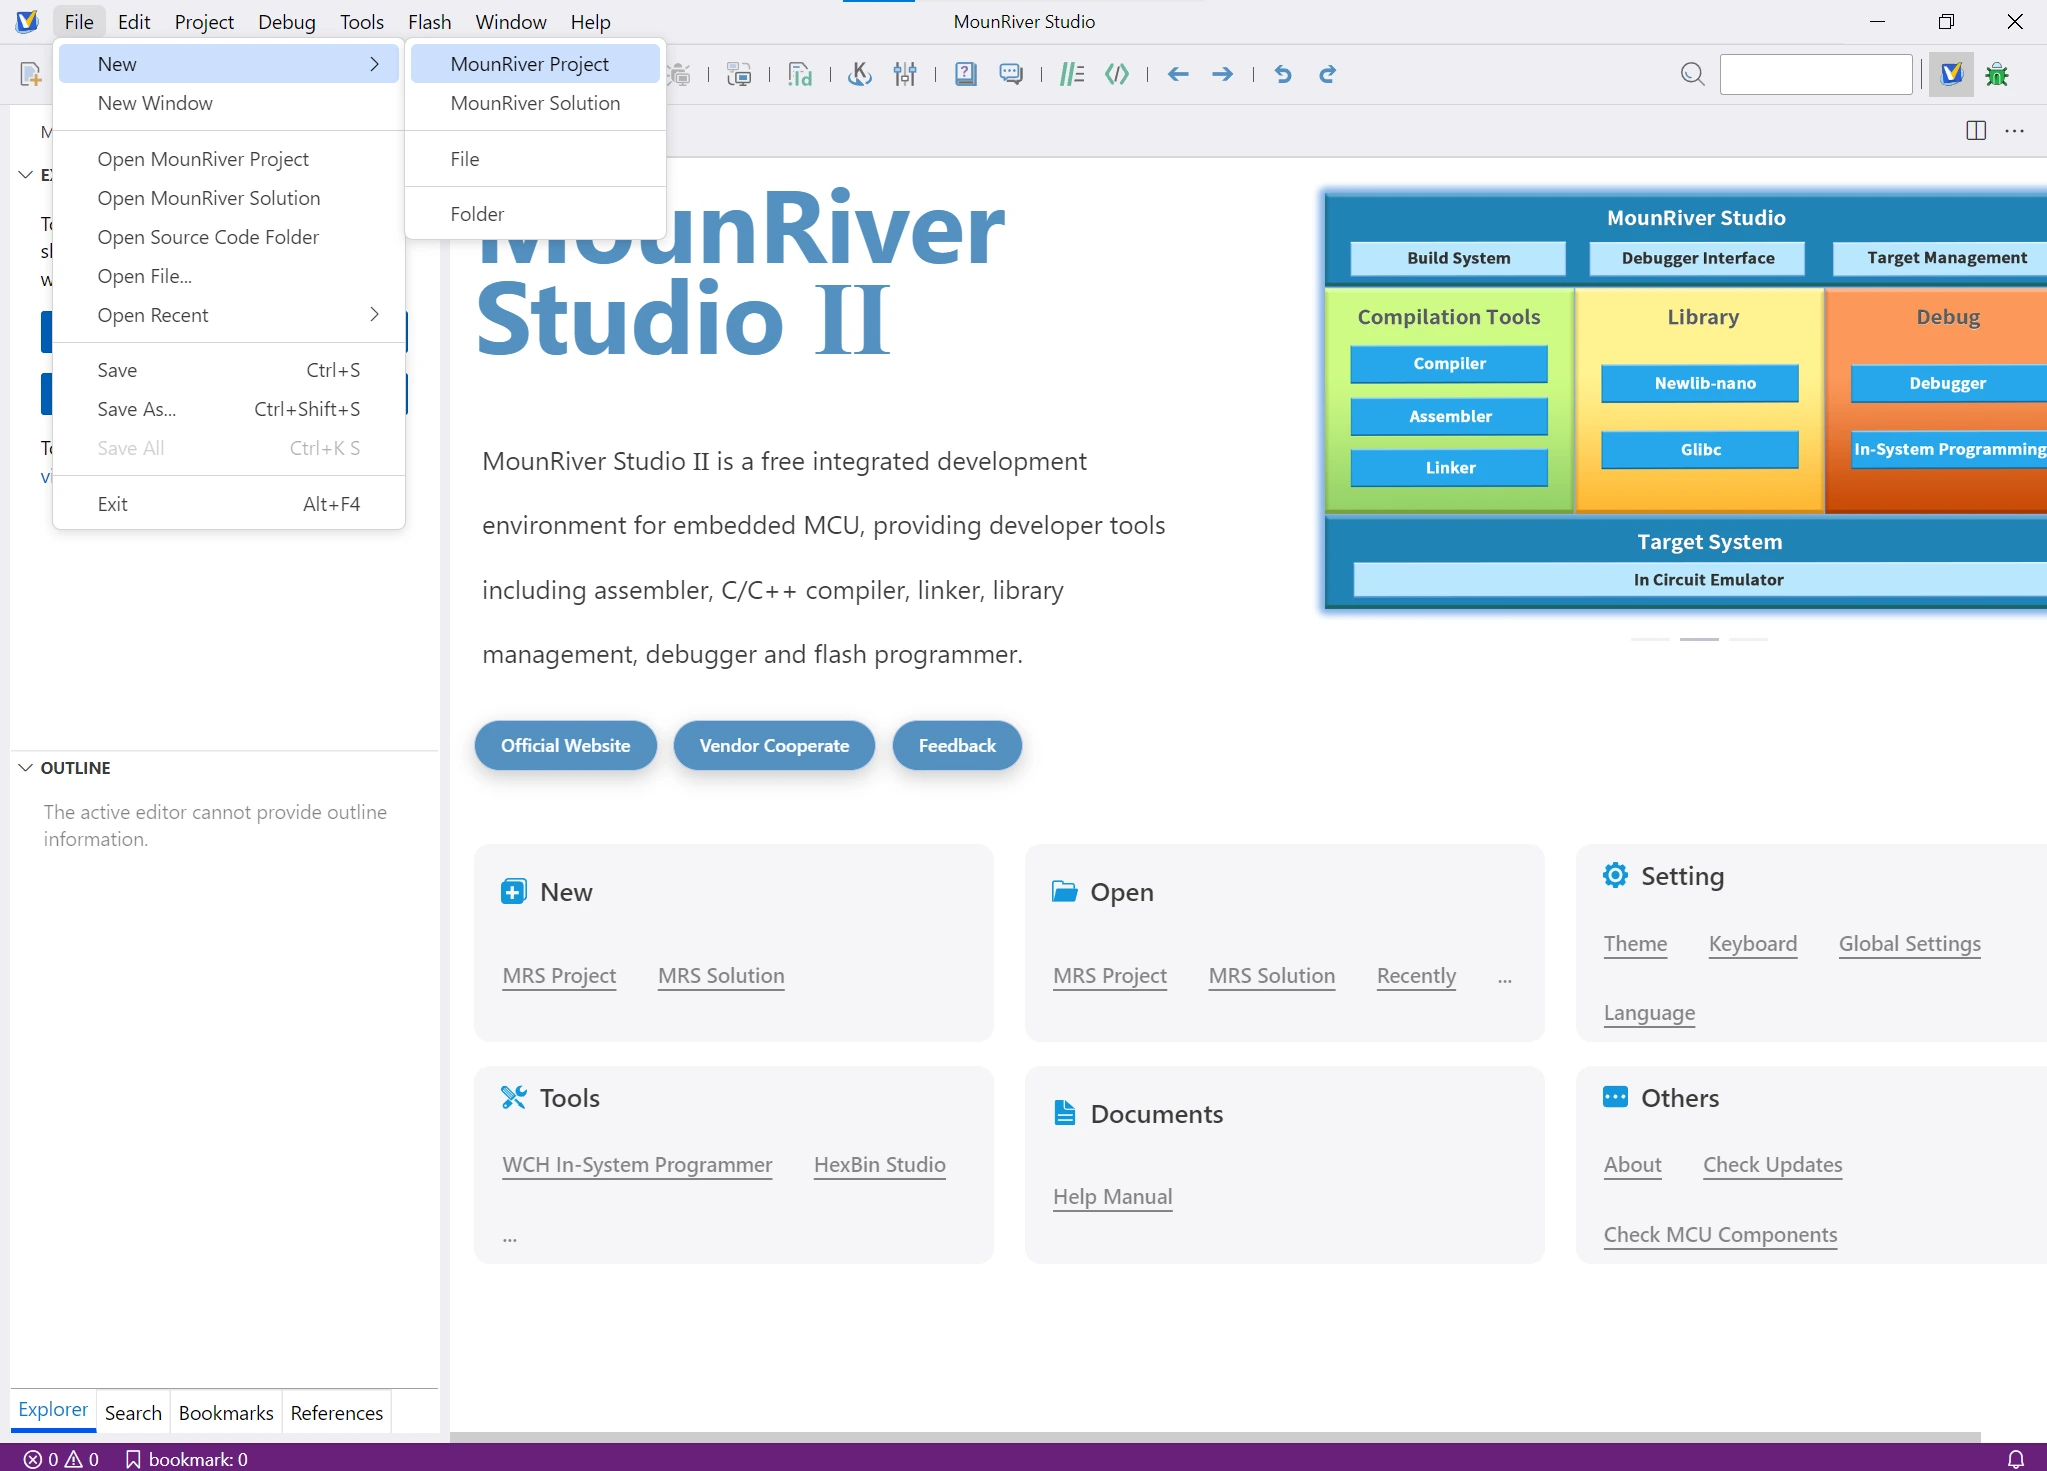
Task: Switch to the Bookmarks tab
Action: coord(226,1412)
